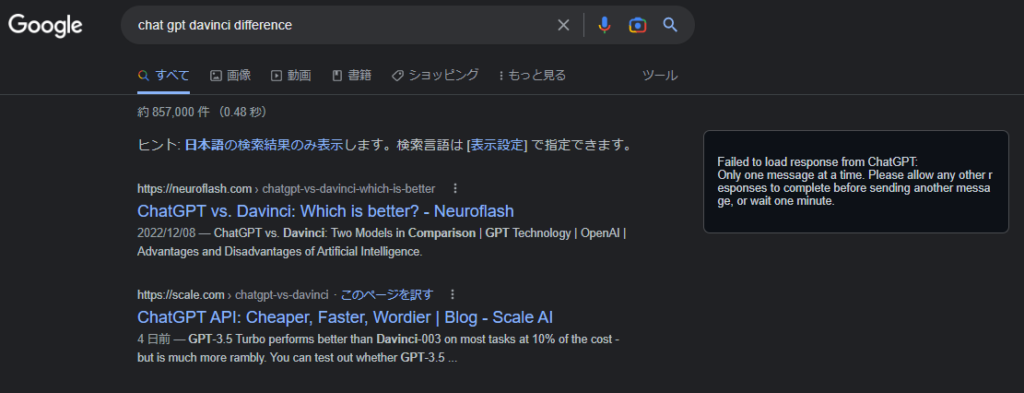1024x393 pixels.
Task: Select the すべて tab
Action: [164, 76]
